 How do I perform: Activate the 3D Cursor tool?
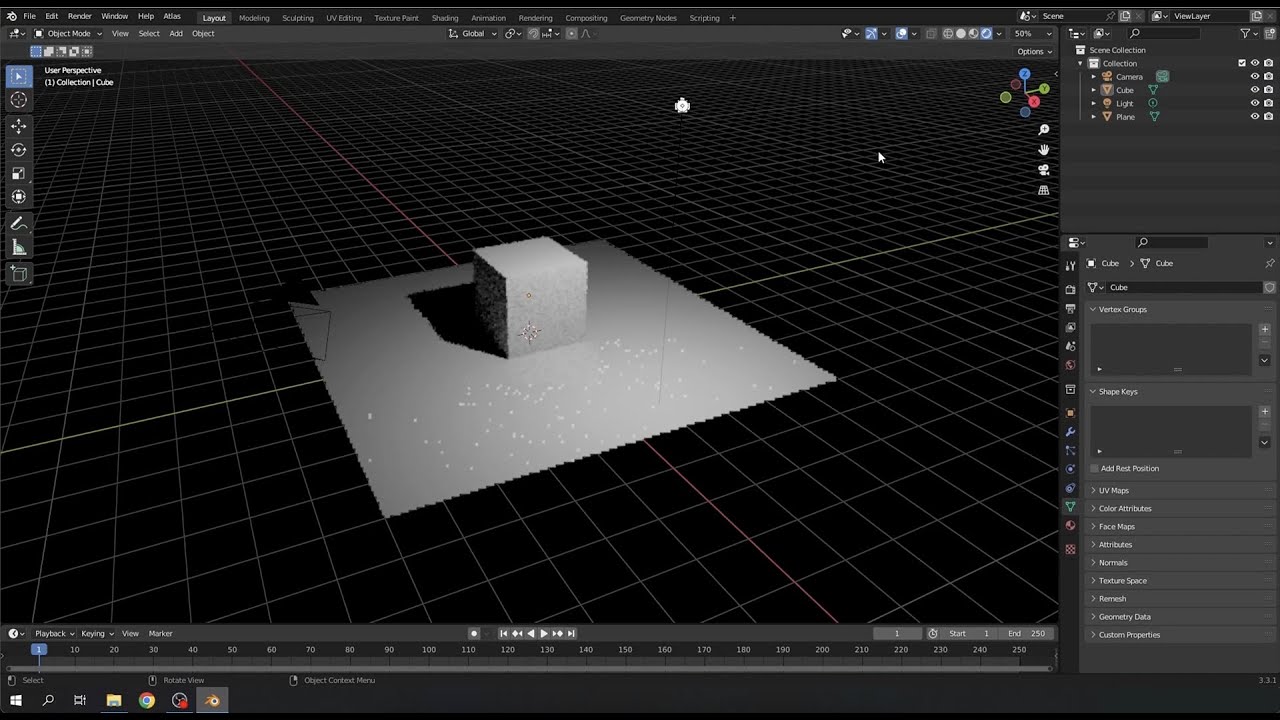pyautogui.click(x=19, y=100)
